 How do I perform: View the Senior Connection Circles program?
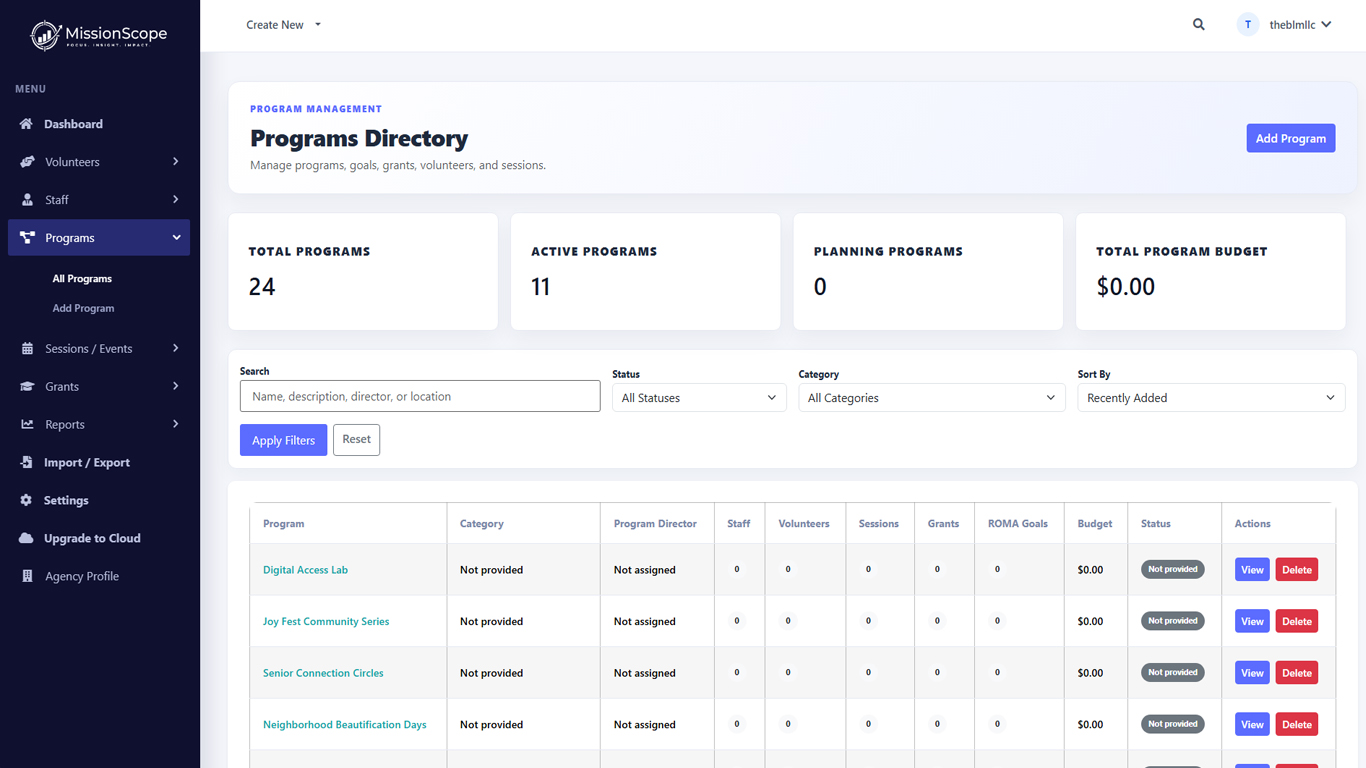click(x=1252, y=673)
